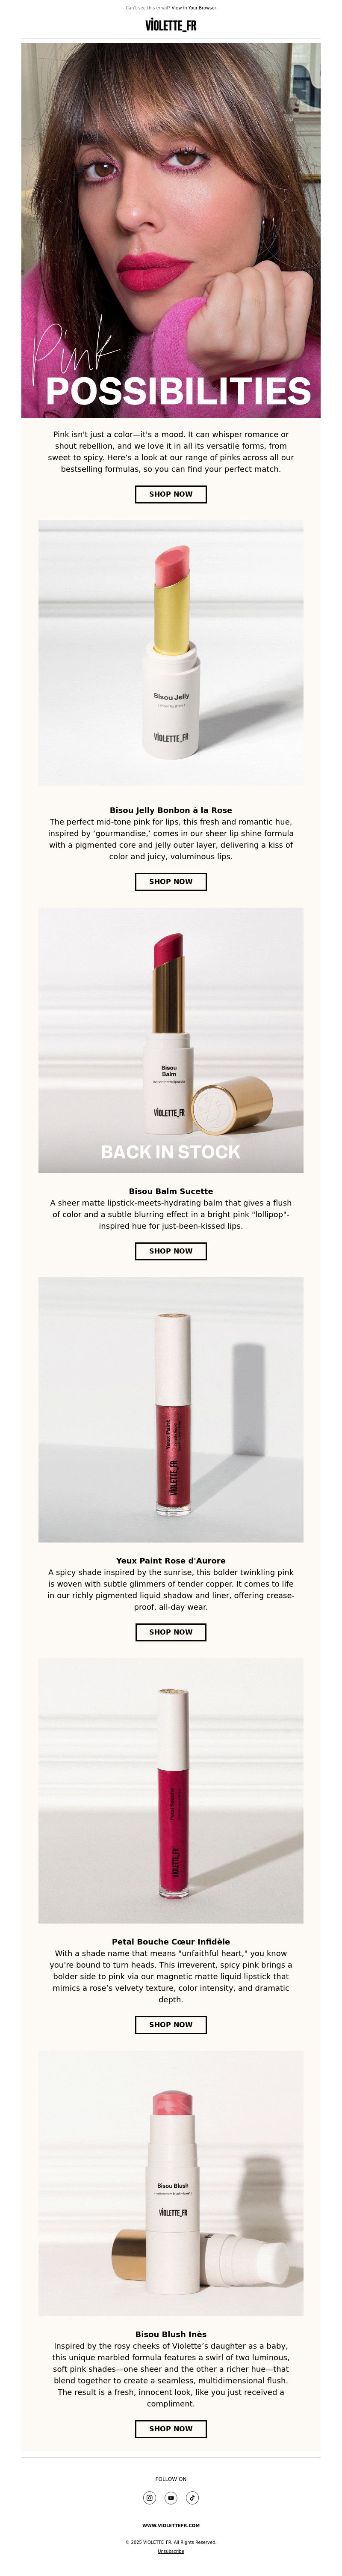Click Shop Now under Bisou Blush Inès
Image resolution: width=342 pixels, height=2576 pixels.
pos(171,2428)
